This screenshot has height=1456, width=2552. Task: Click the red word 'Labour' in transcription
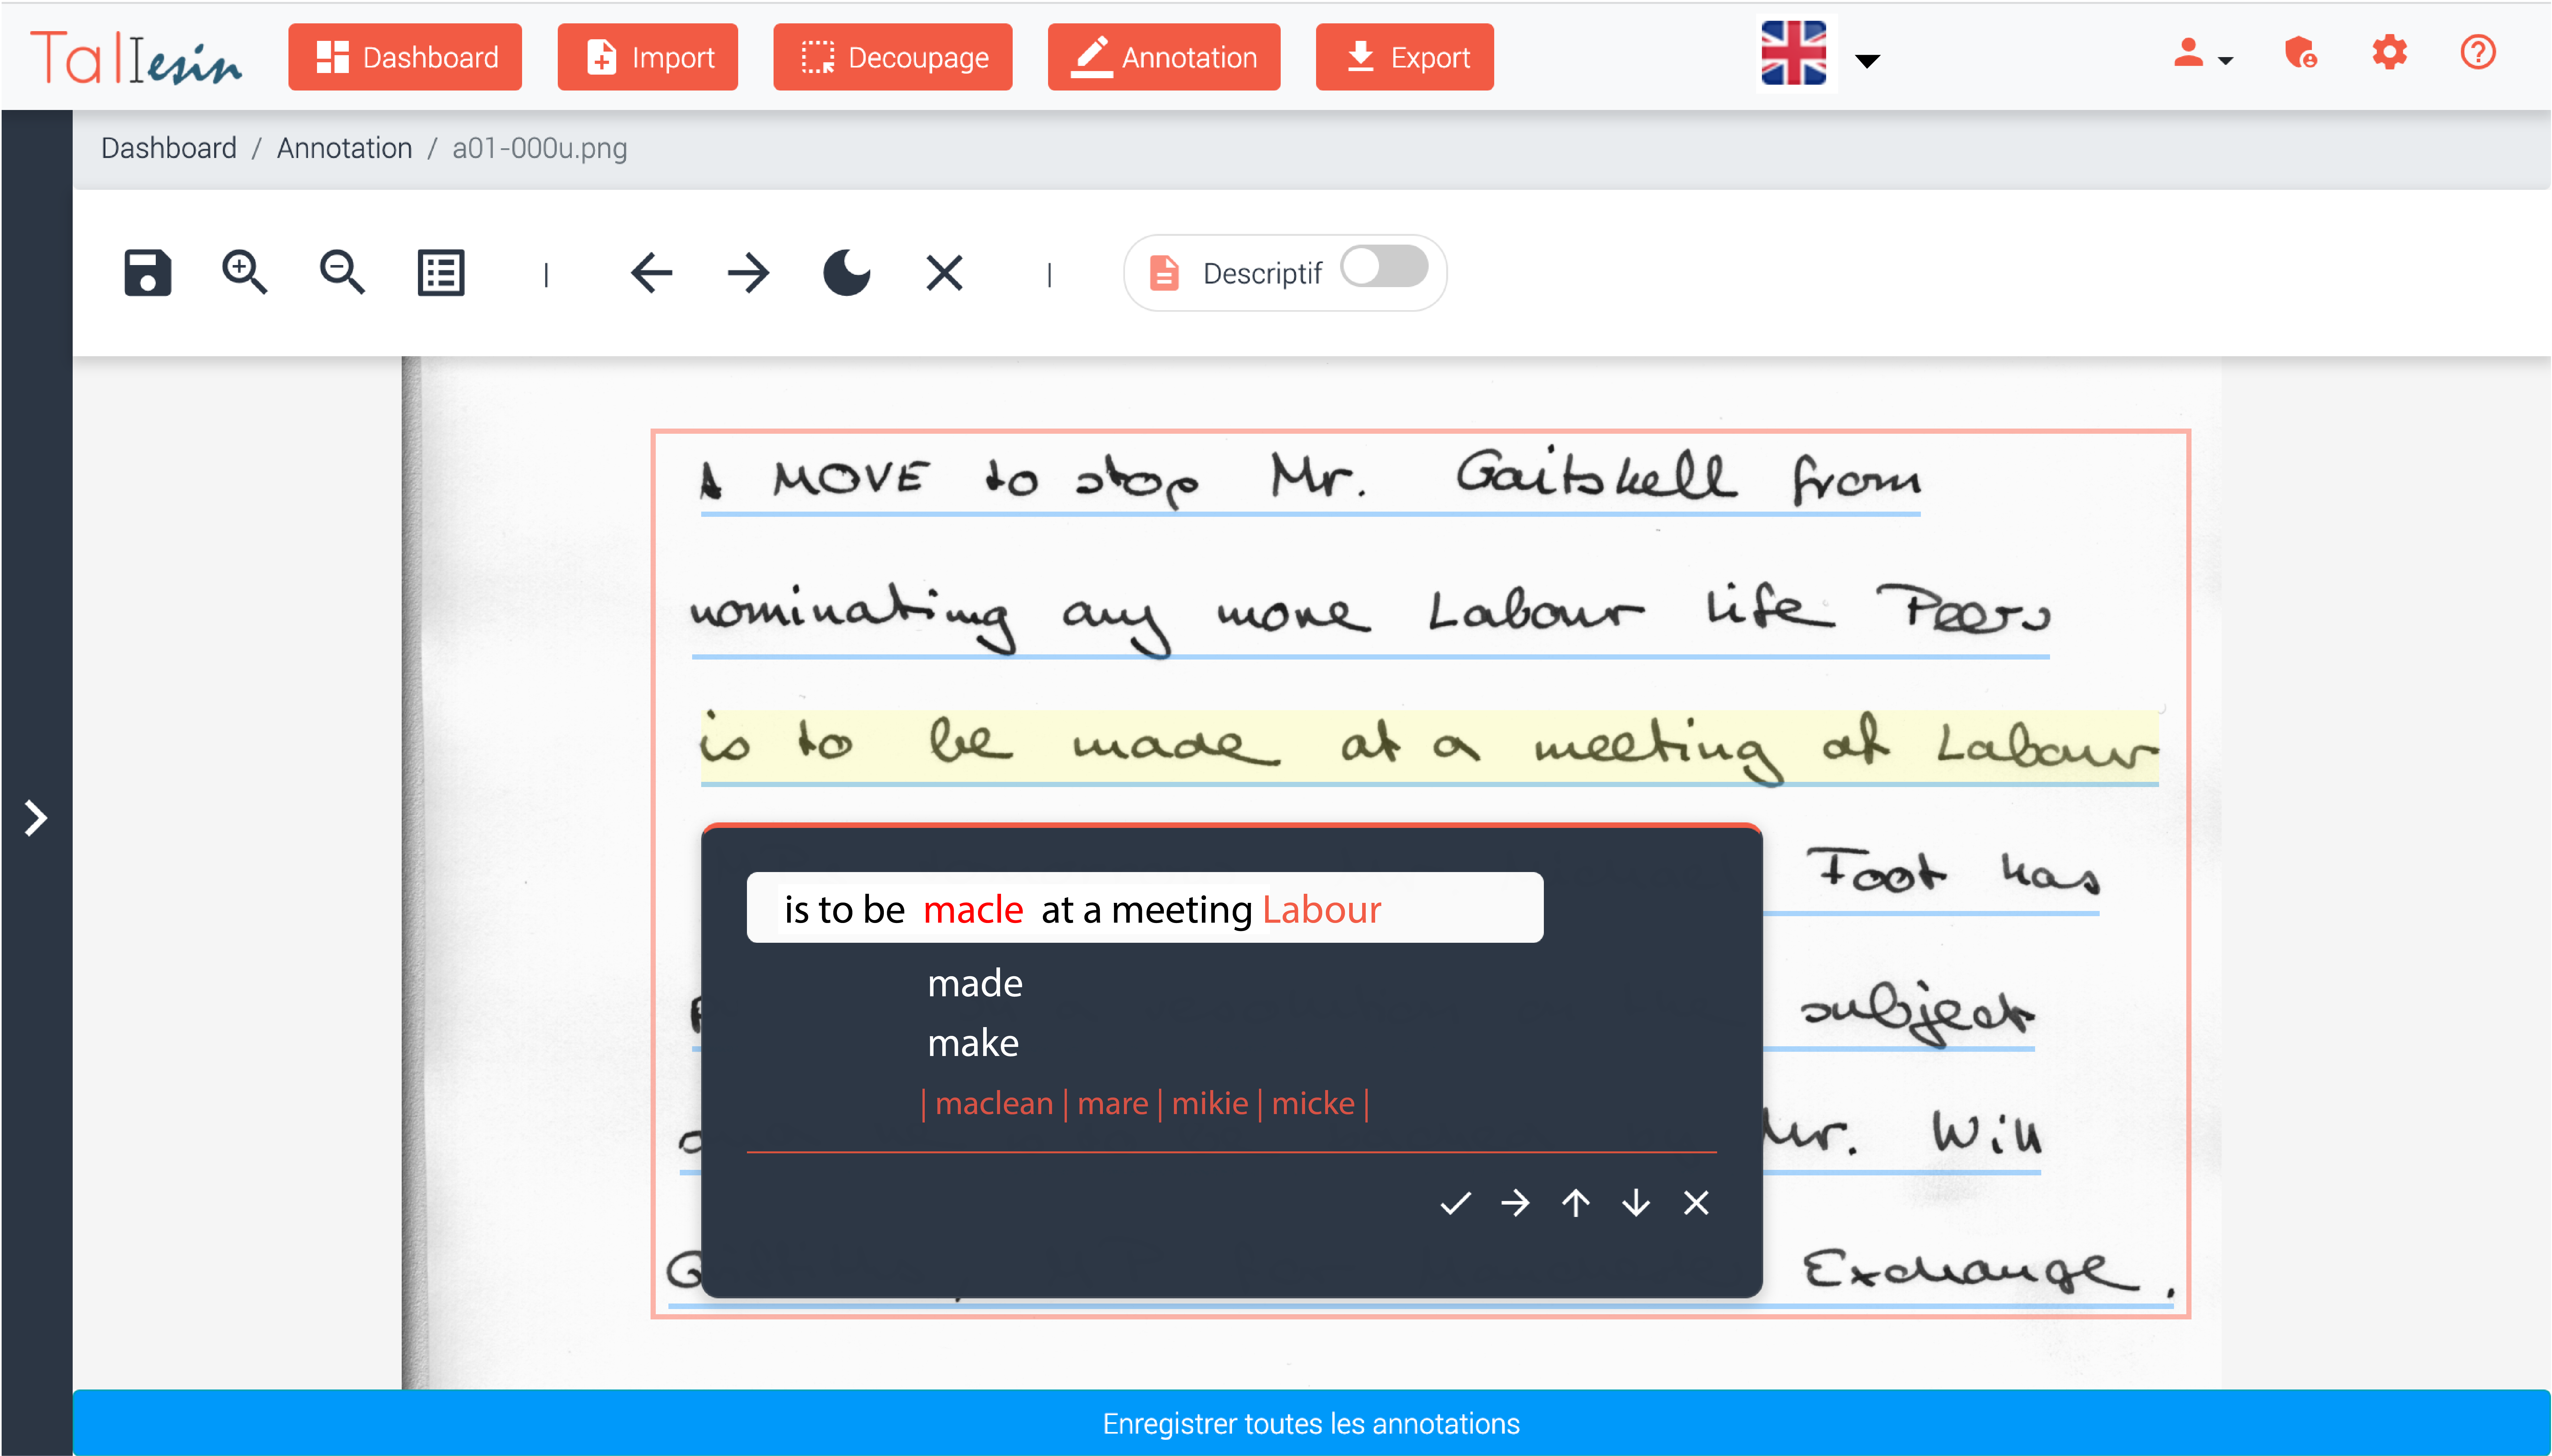pos(1322,910)
